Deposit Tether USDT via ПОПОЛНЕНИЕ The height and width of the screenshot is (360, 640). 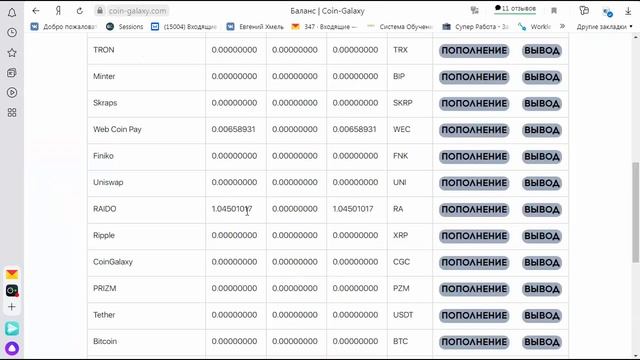(x=474, y=316)
